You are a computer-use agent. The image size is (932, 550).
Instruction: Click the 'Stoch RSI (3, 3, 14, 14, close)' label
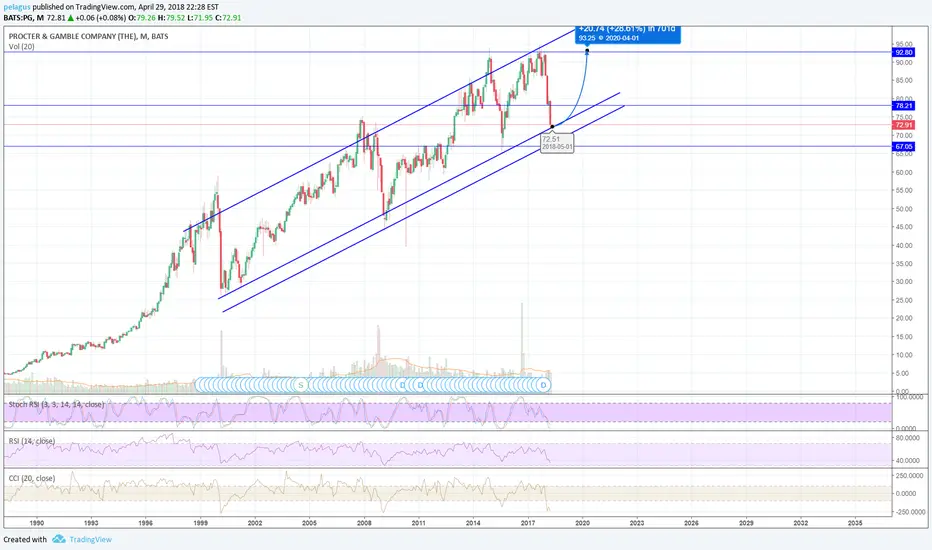[56, 404]
